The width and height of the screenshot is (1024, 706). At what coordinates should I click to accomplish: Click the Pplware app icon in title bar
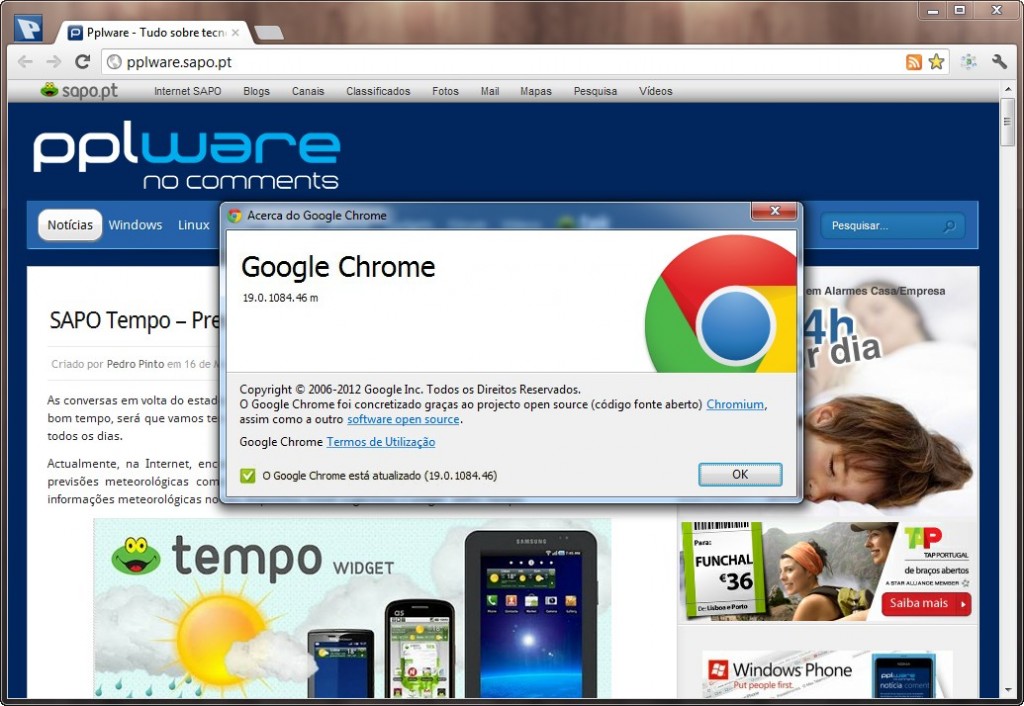tap(28, 28)
